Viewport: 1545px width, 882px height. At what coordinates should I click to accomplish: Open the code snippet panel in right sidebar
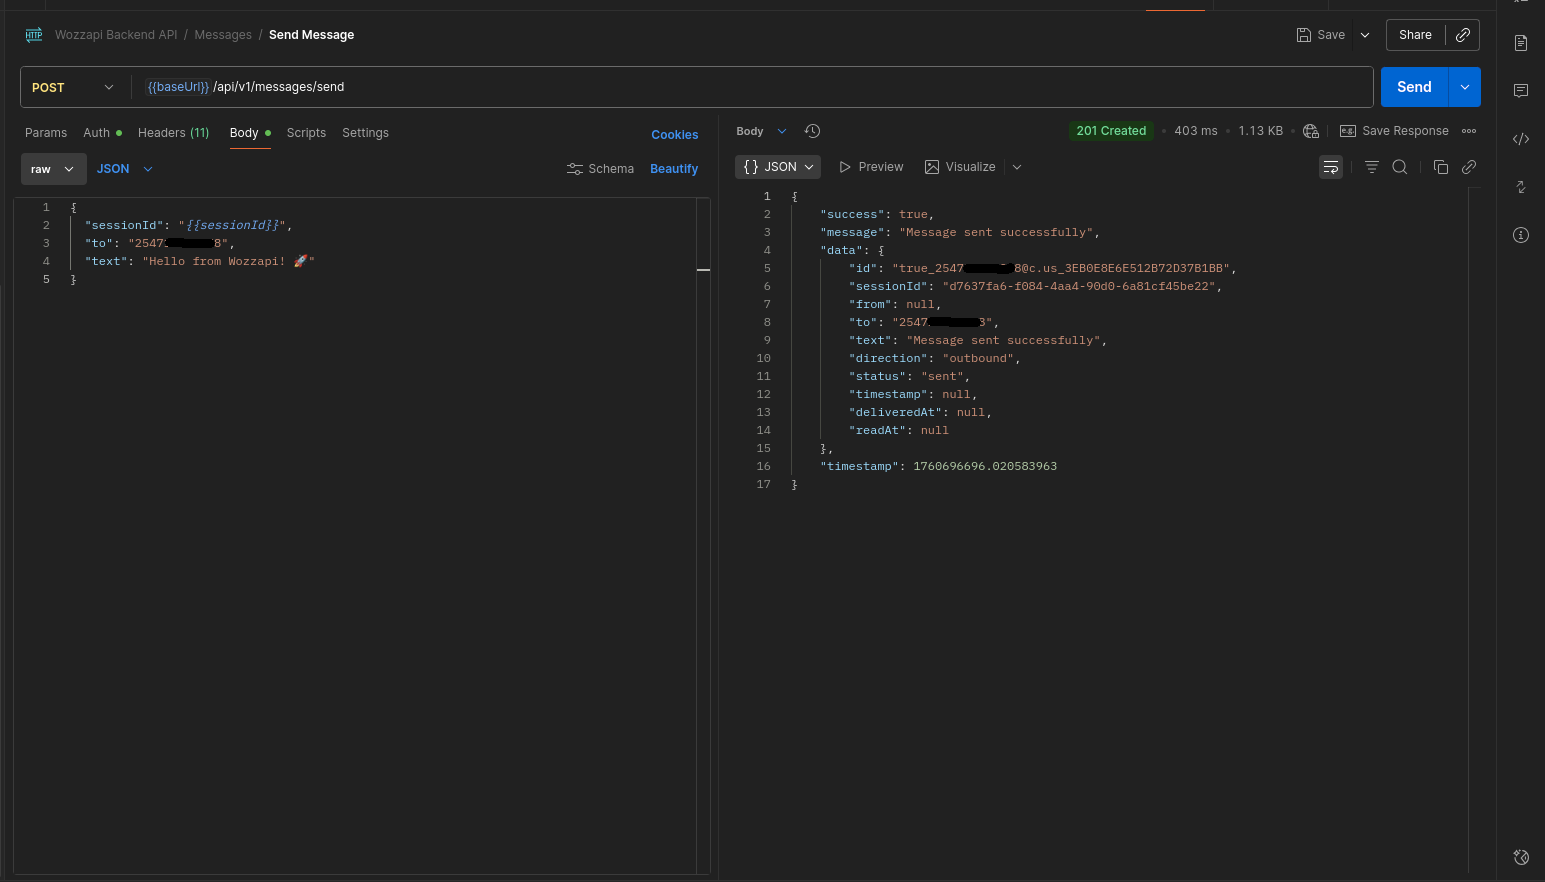point(1520,139)
